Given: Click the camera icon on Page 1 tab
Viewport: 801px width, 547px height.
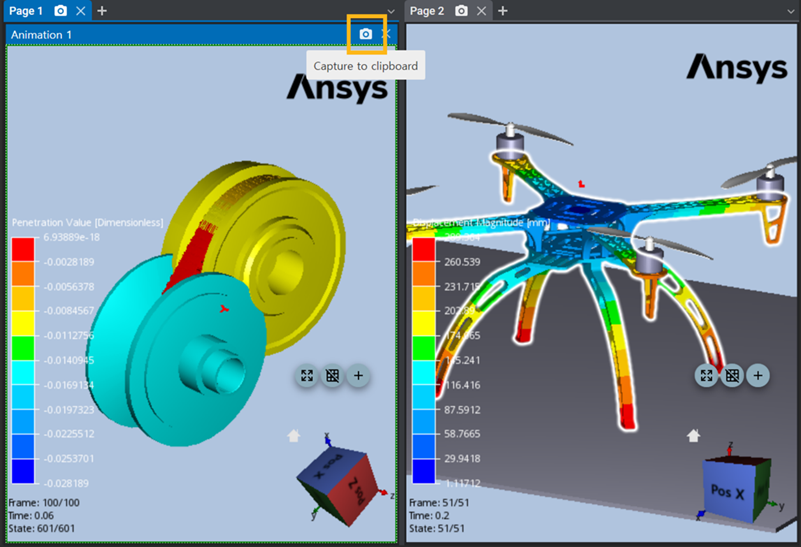Looking at the screenshot, I should click(x=60, y=11).
